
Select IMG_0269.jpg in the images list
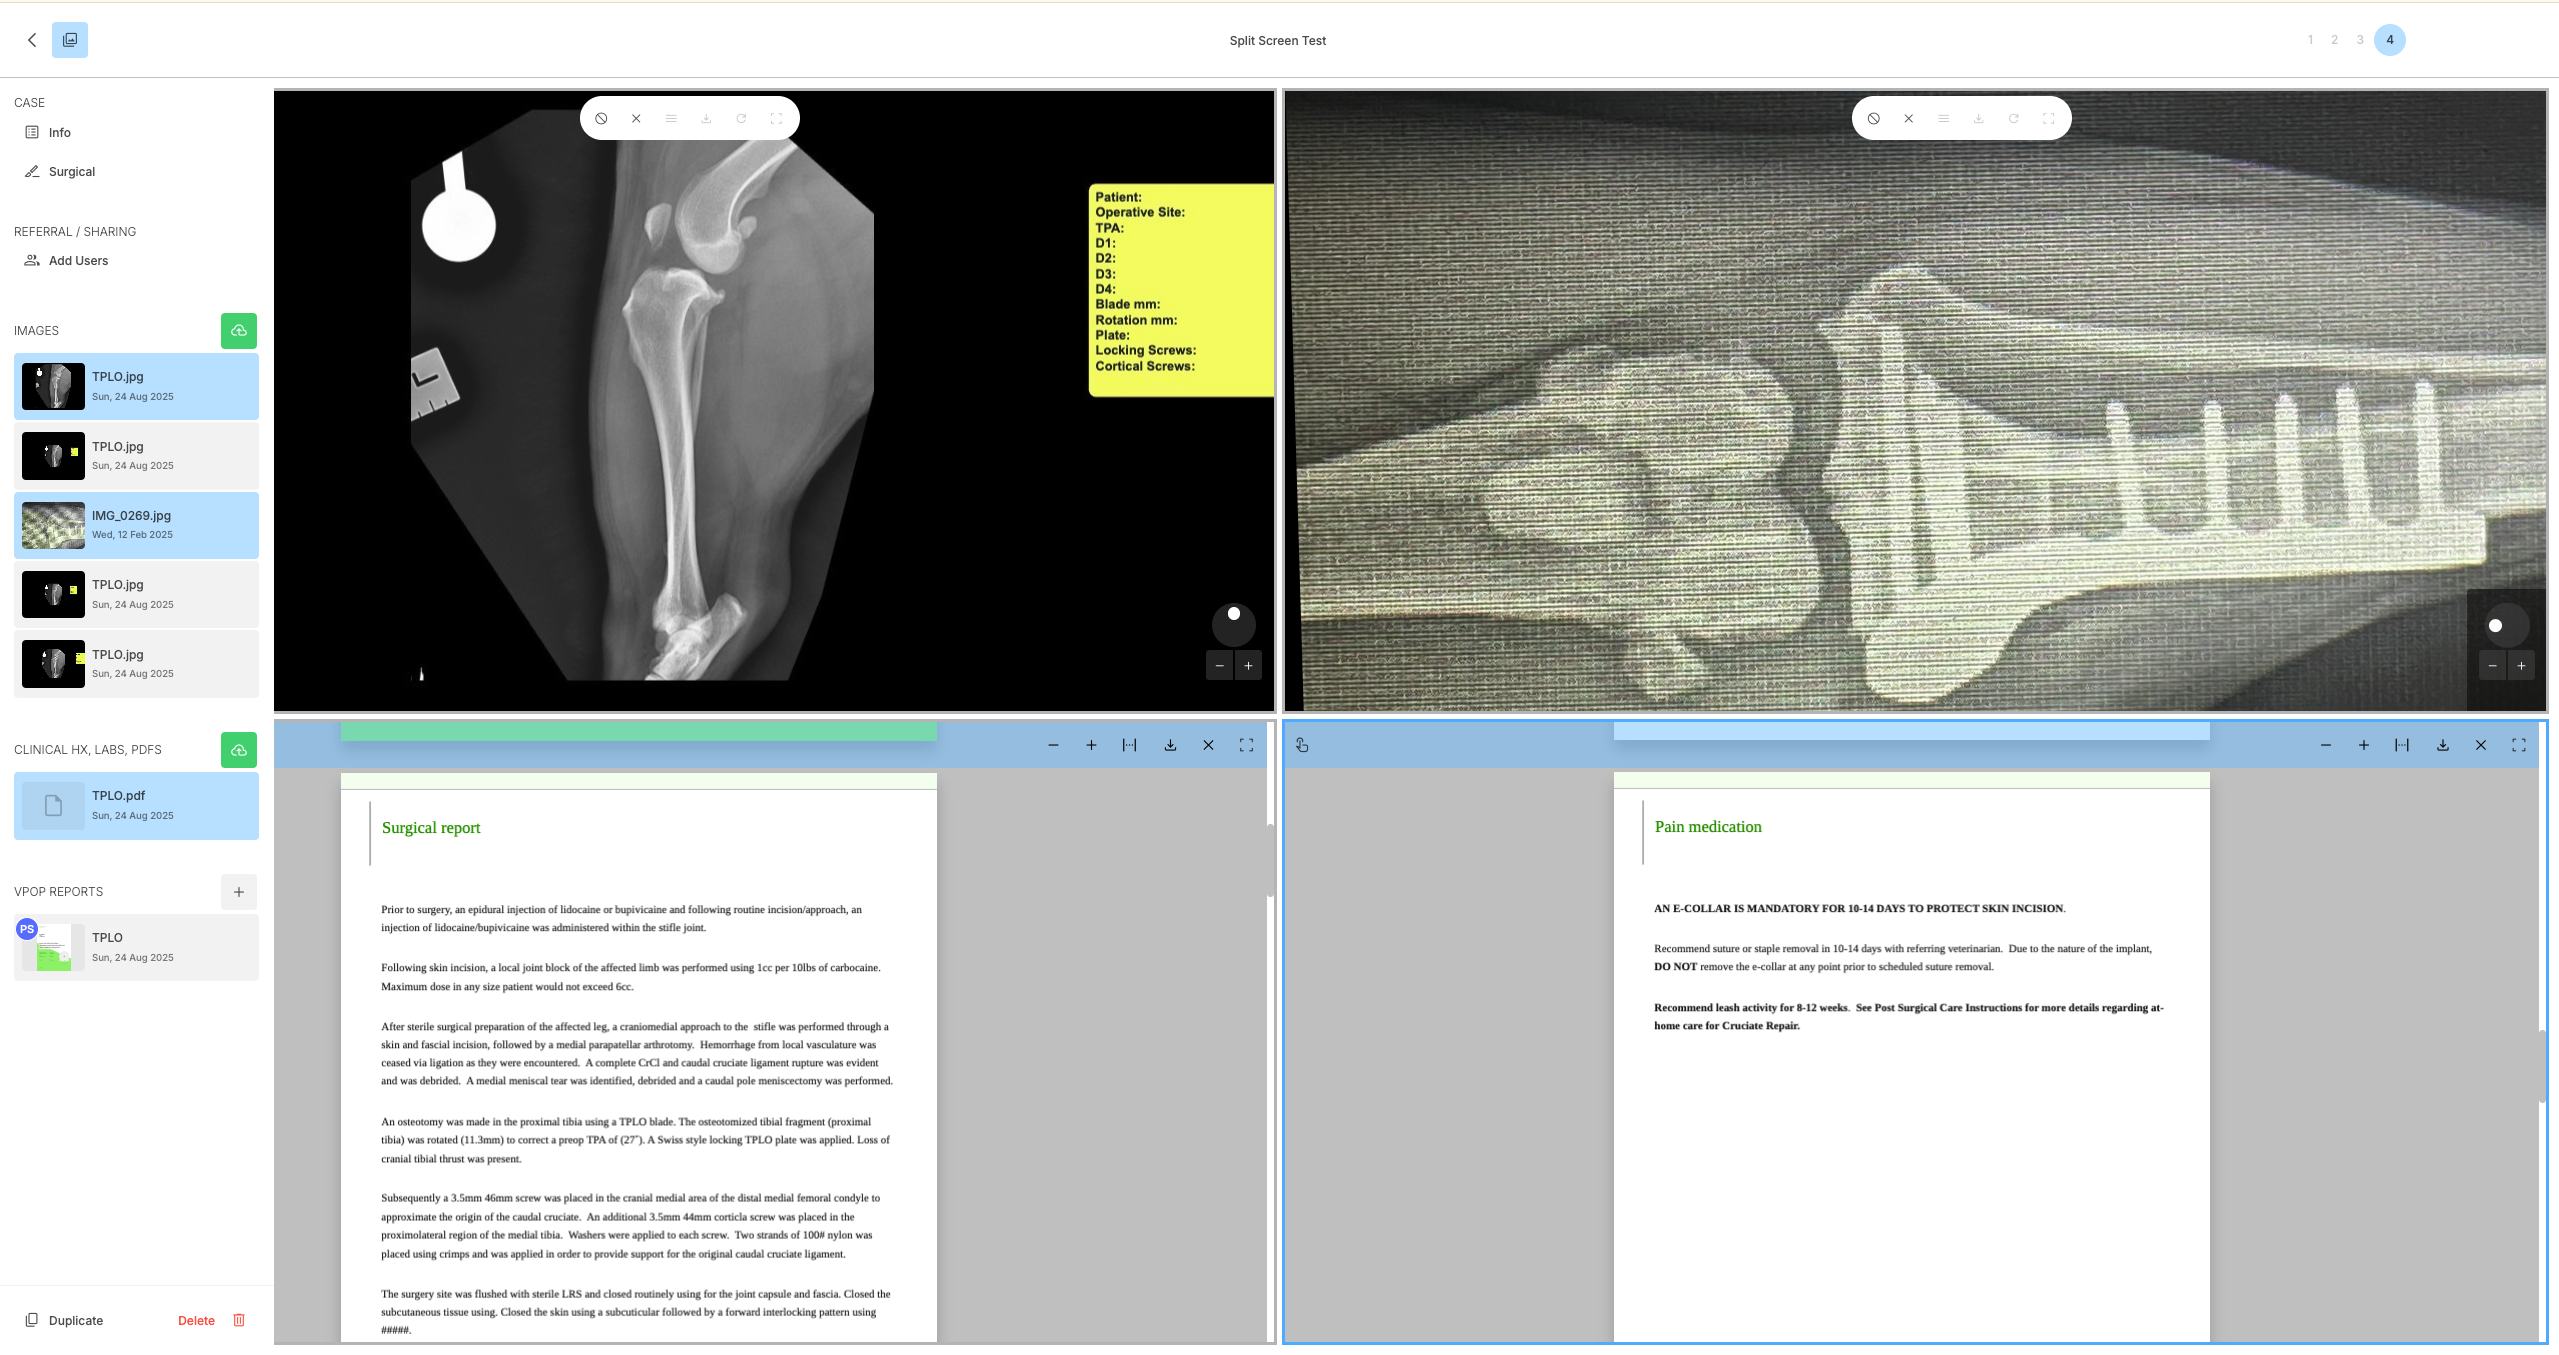click(x=136, y=525)
